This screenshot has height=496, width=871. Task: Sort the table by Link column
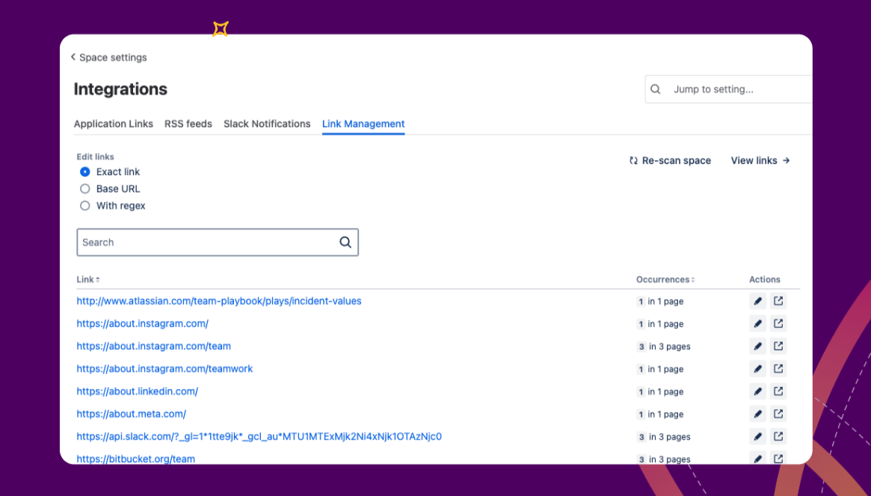pos(88,279)
